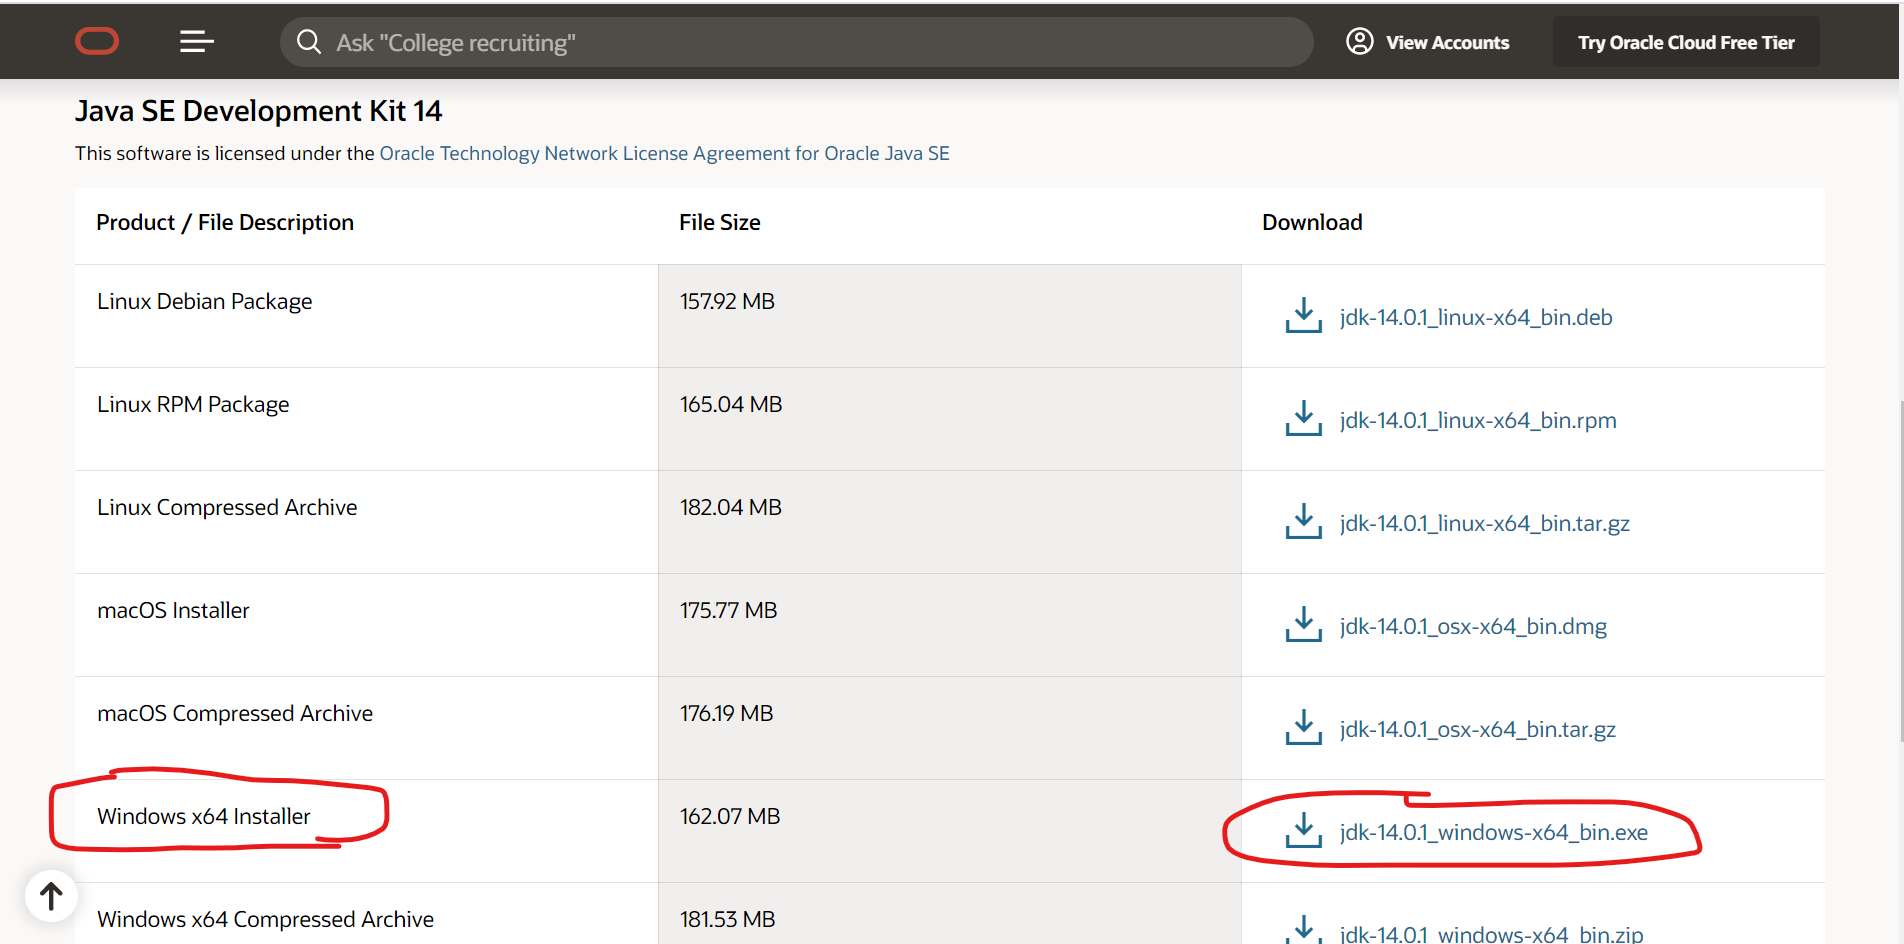The height and width of the screenshot is (944, 1904).
Task: Select the macOS Installer row label
Action: 173,610
